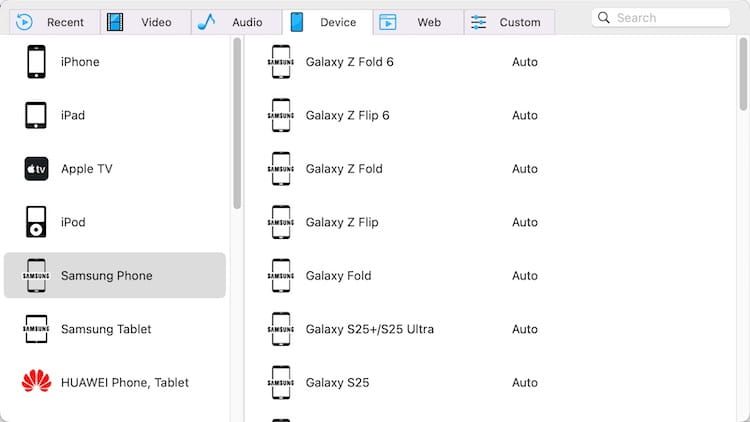This screenshot has height=422, width=750.
Task: Click the Galaxy S25 phone icon
Action: 281,383
